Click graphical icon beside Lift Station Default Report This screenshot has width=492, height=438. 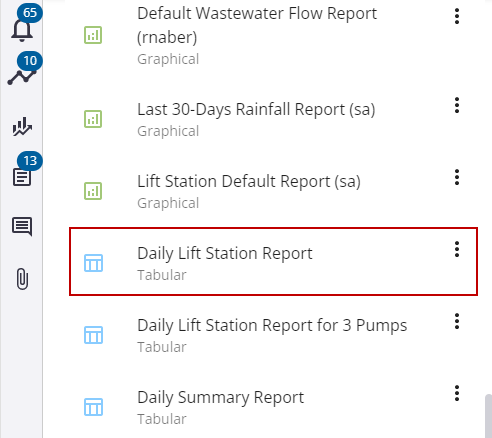[x=93, y=191]
